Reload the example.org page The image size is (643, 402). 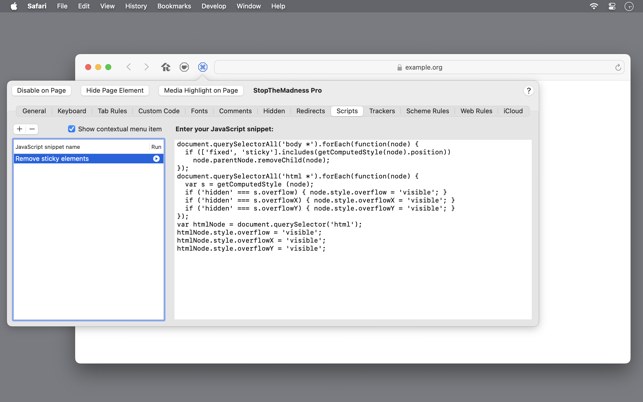[x=618, y=67]
